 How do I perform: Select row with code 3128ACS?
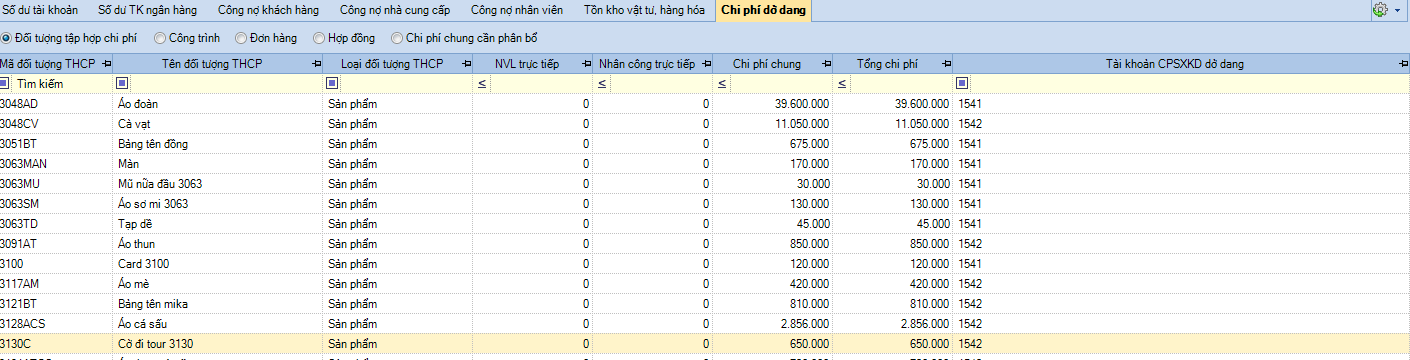coord(705,324)
